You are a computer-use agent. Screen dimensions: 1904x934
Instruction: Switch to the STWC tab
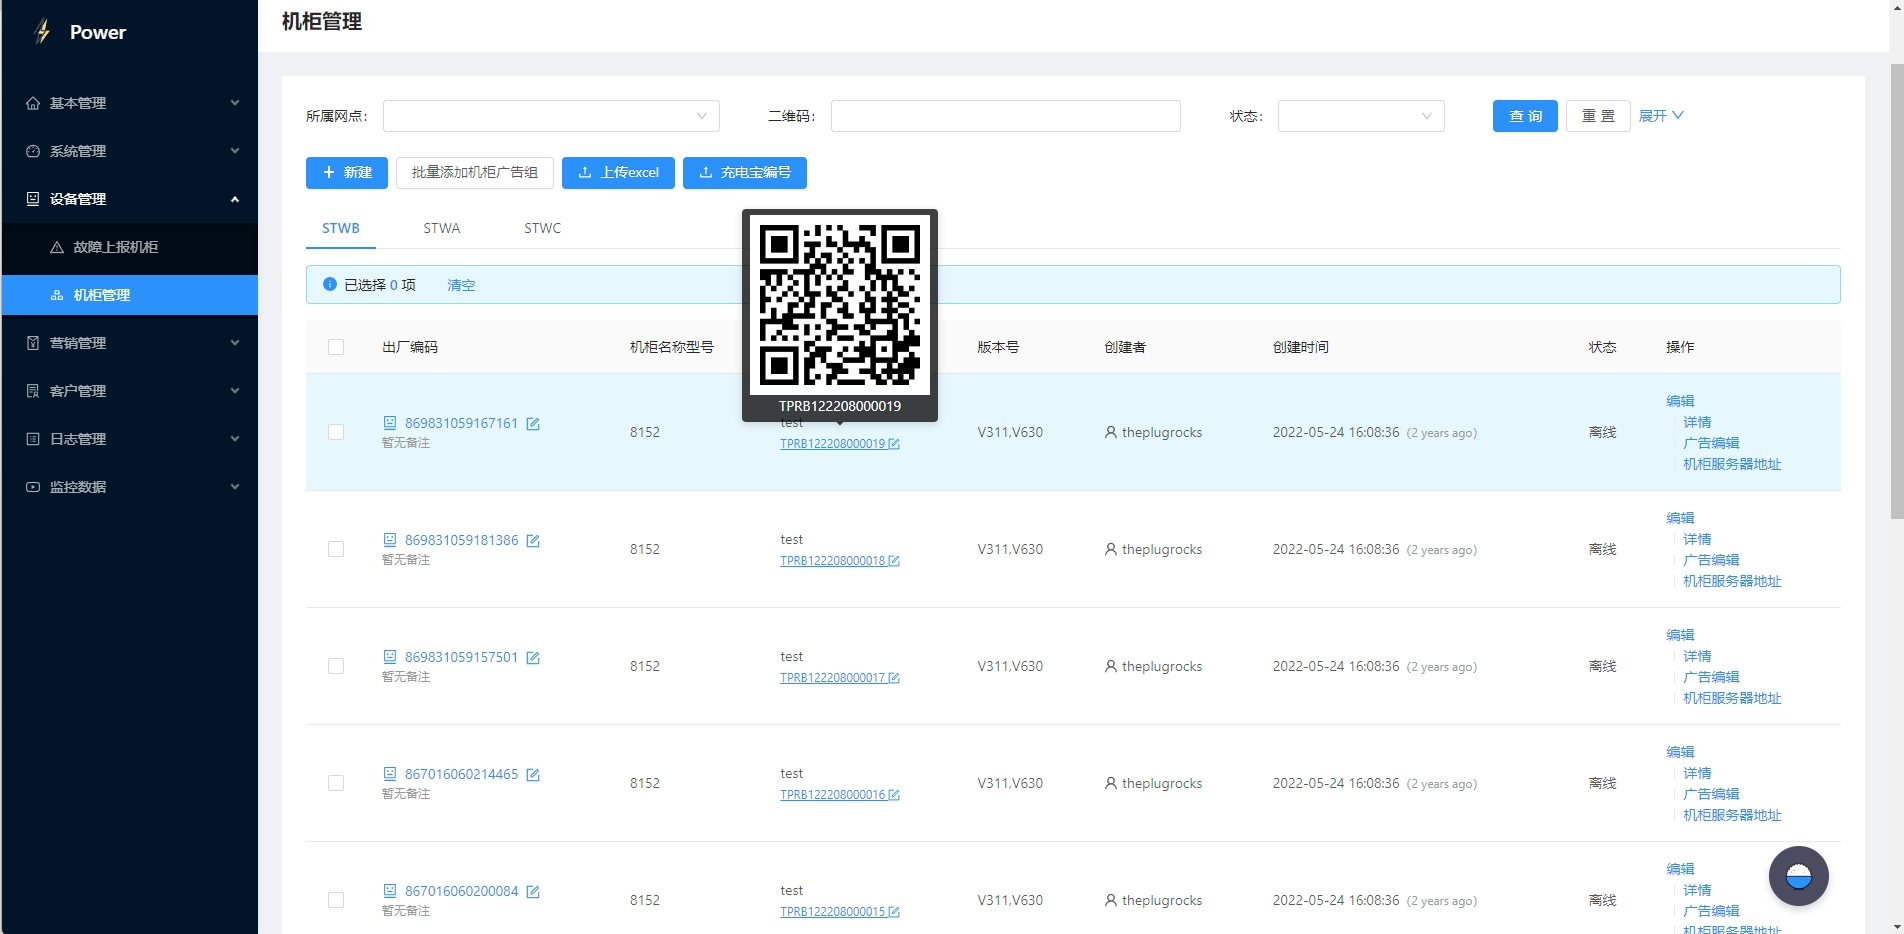tap(543, 228)
